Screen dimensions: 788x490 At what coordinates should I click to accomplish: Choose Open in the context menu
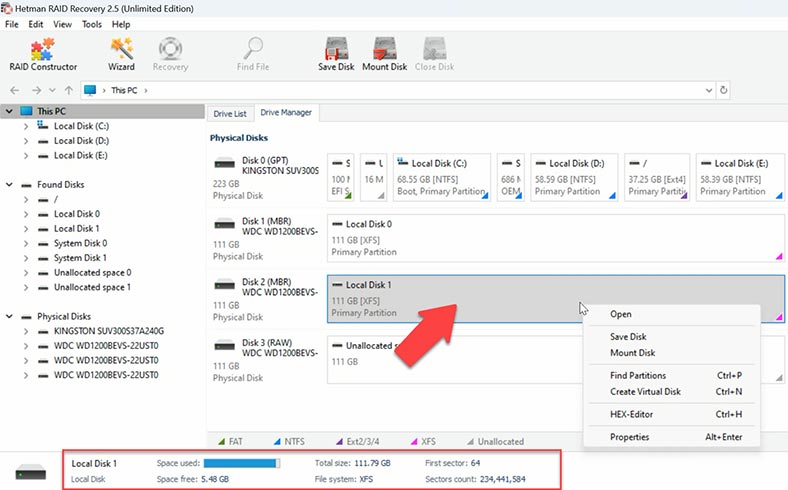pyautogui.click(x=671, y=314)
